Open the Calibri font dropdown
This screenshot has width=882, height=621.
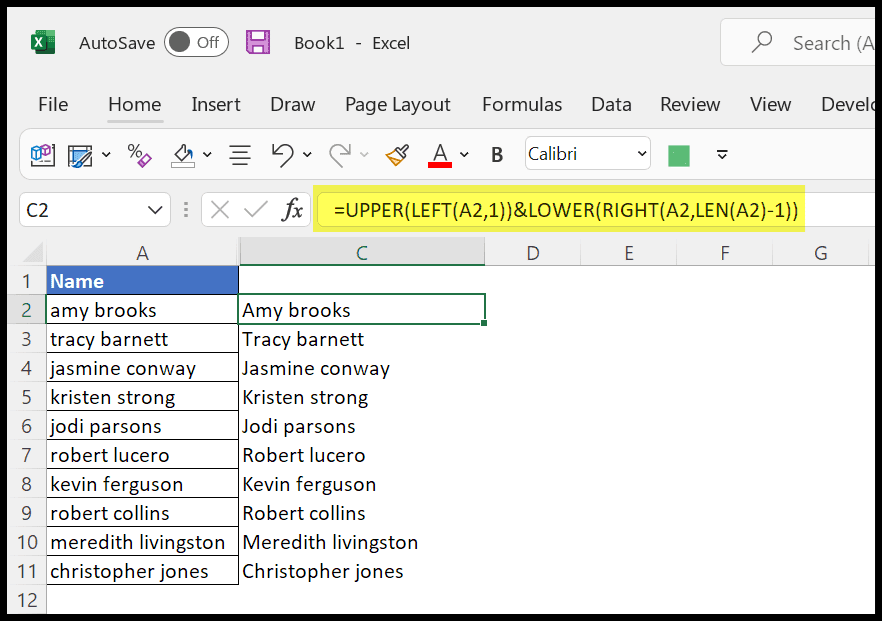click(642, 154)
